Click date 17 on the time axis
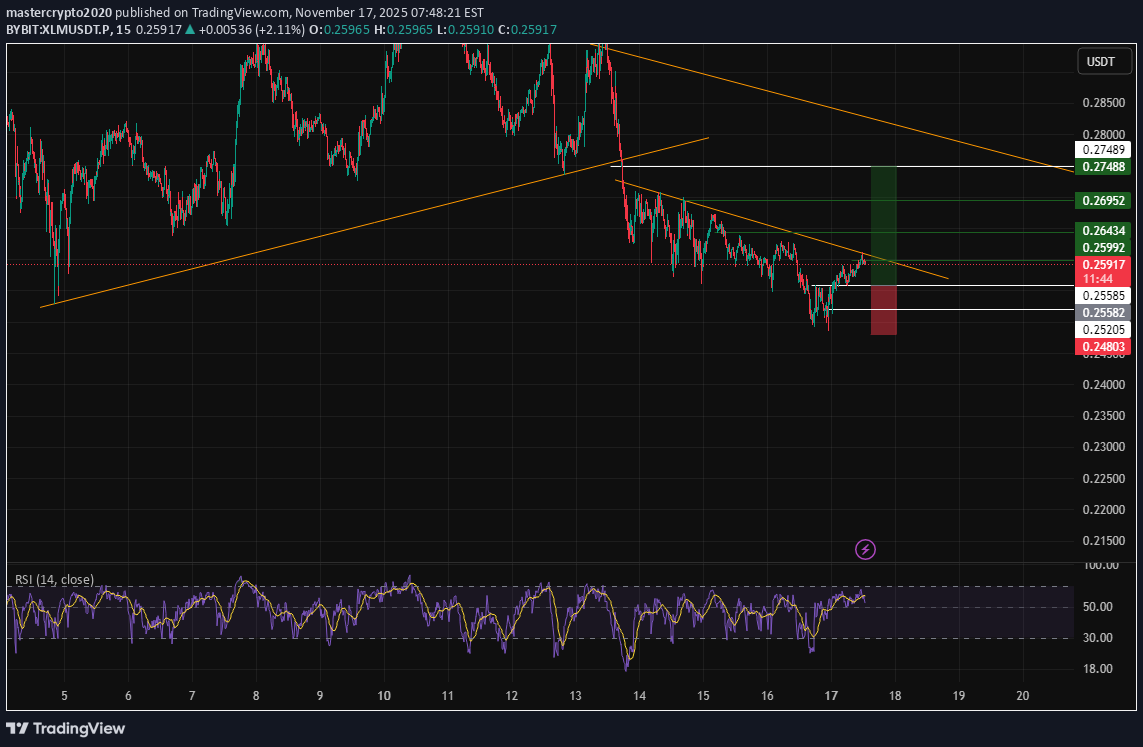The image size is (1143, 747). [831, 695]
